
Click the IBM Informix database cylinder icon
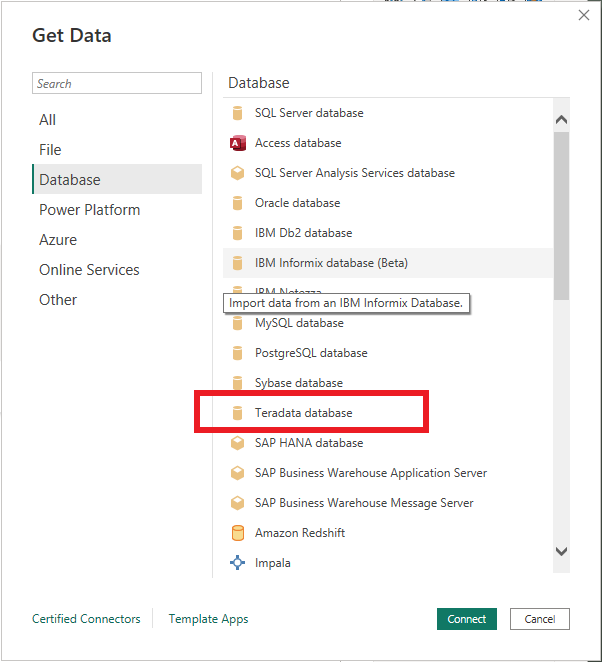click(237, 263)
